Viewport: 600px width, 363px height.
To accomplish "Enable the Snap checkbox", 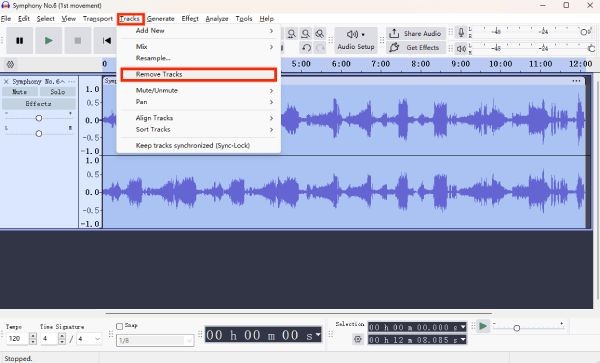I will click(119, 326).
